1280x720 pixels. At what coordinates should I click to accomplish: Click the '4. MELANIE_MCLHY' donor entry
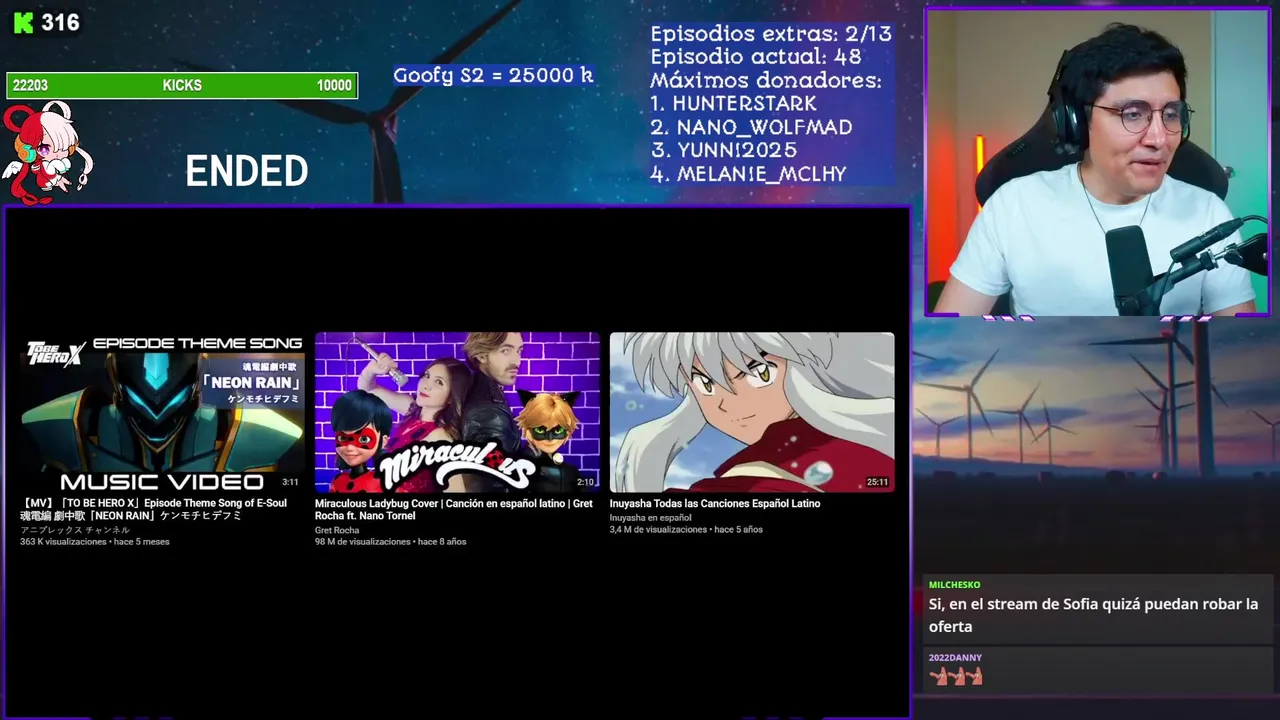748,174
